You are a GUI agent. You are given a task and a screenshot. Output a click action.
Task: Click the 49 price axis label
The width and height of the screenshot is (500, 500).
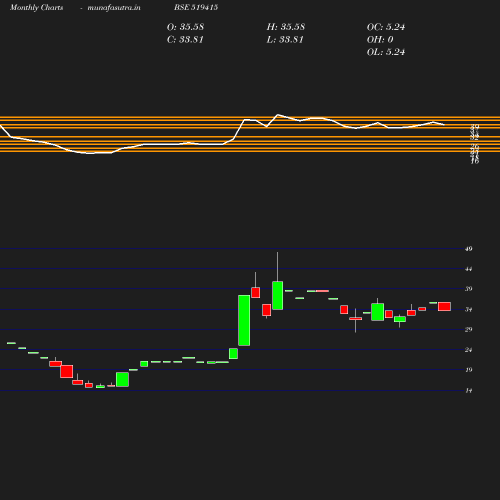pos(469,249)
